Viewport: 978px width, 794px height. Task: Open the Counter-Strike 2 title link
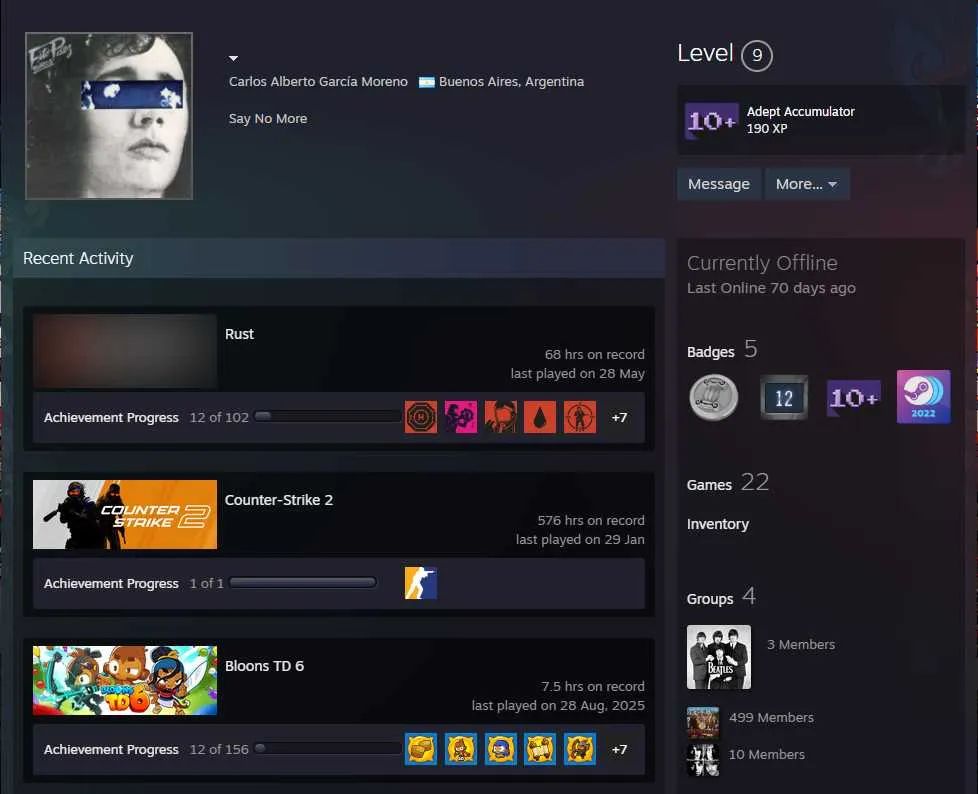(279, 500)
